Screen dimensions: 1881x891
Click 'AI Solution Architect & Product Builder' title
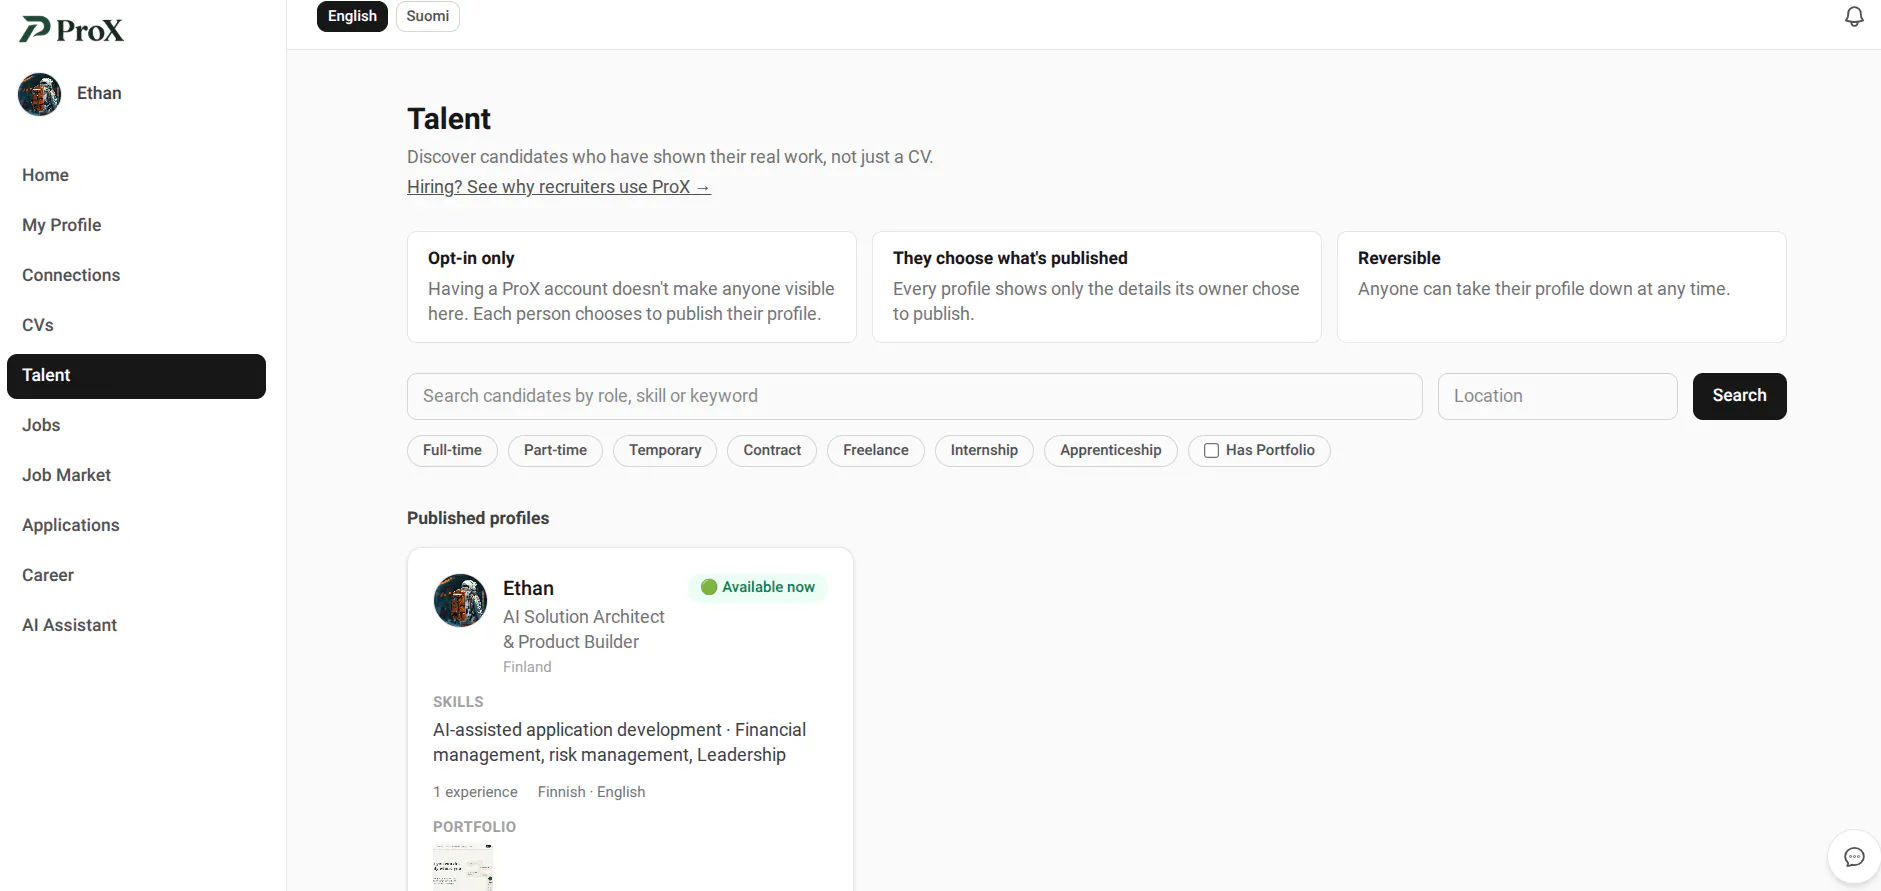pyautogui.click(x=584, y=629)
